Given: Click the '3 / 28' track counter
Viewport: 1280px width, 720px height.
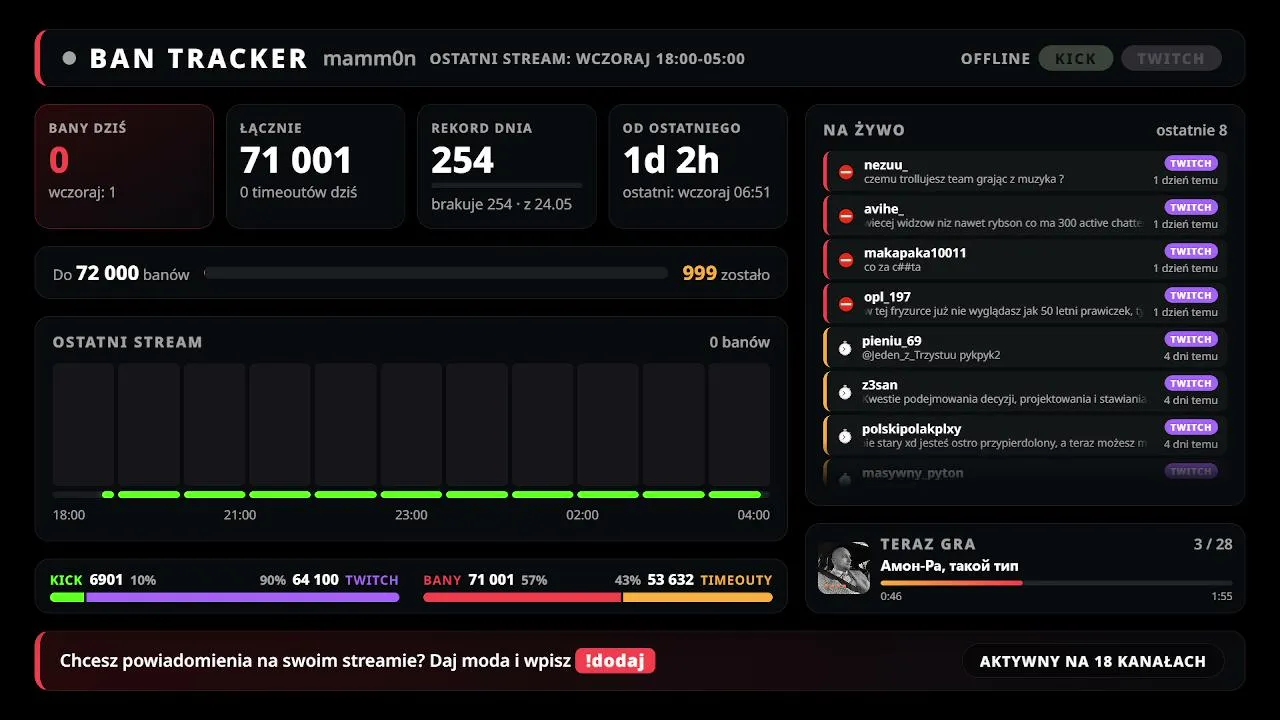Looking at the screenshot, I should point(1213,544).
